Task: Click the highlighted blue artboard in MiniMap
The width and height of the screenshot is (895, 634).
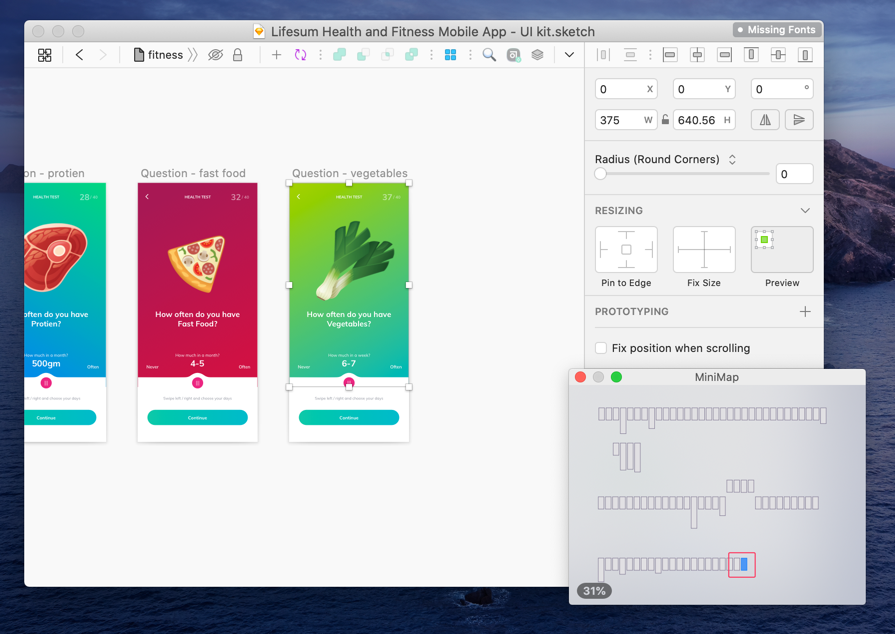Action: click(x=744, y=564)
